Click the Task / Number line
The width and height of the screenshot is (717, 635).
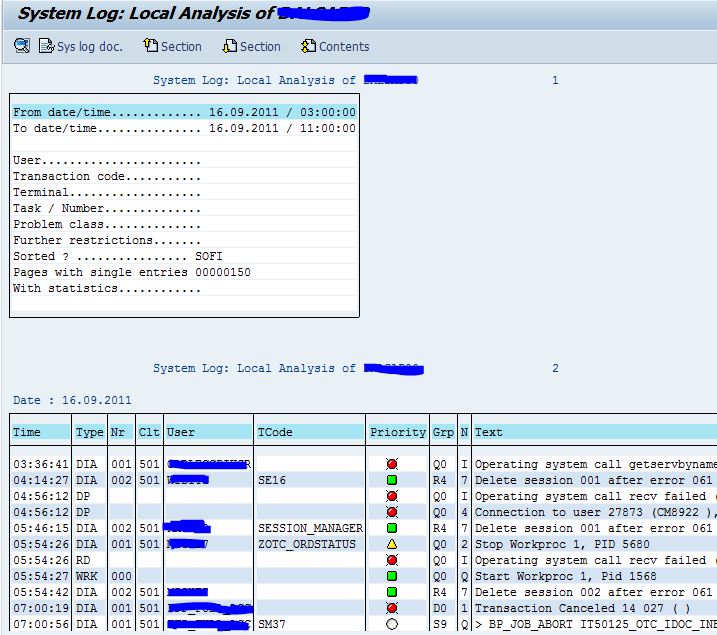184,208
